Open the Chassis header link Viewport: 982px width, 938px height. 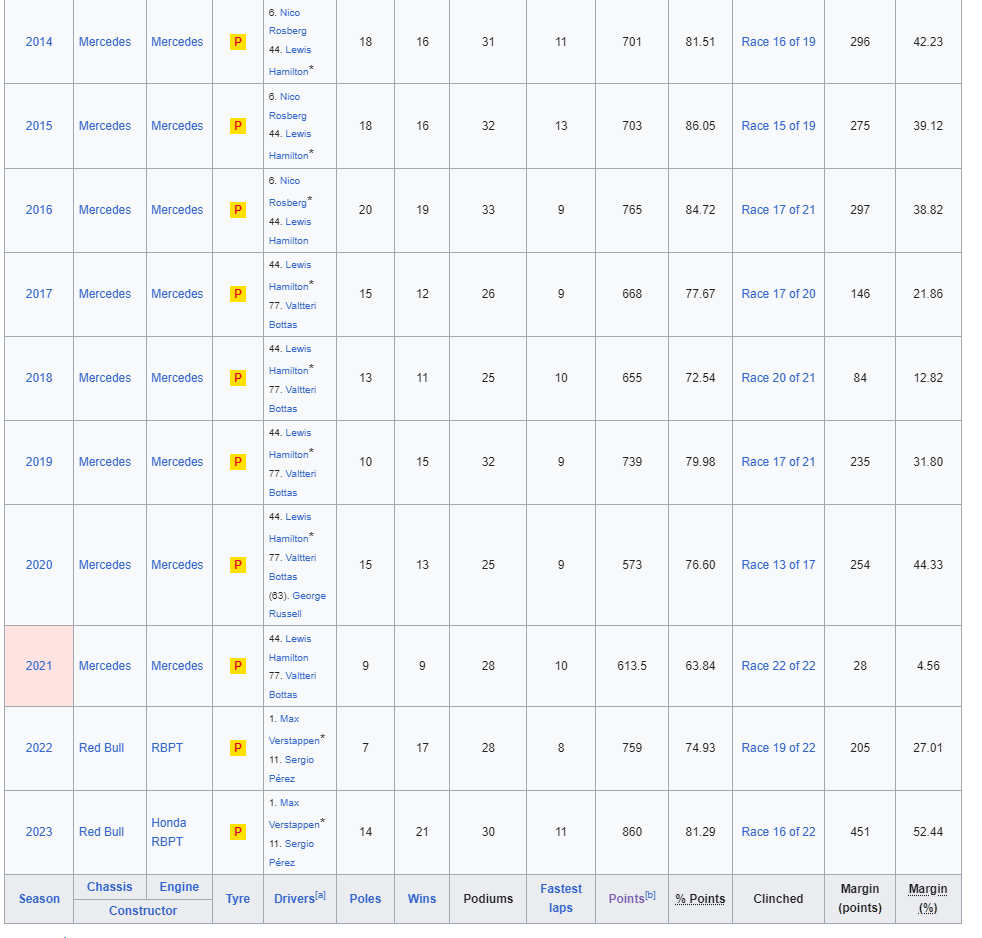[x=110, y=887]
